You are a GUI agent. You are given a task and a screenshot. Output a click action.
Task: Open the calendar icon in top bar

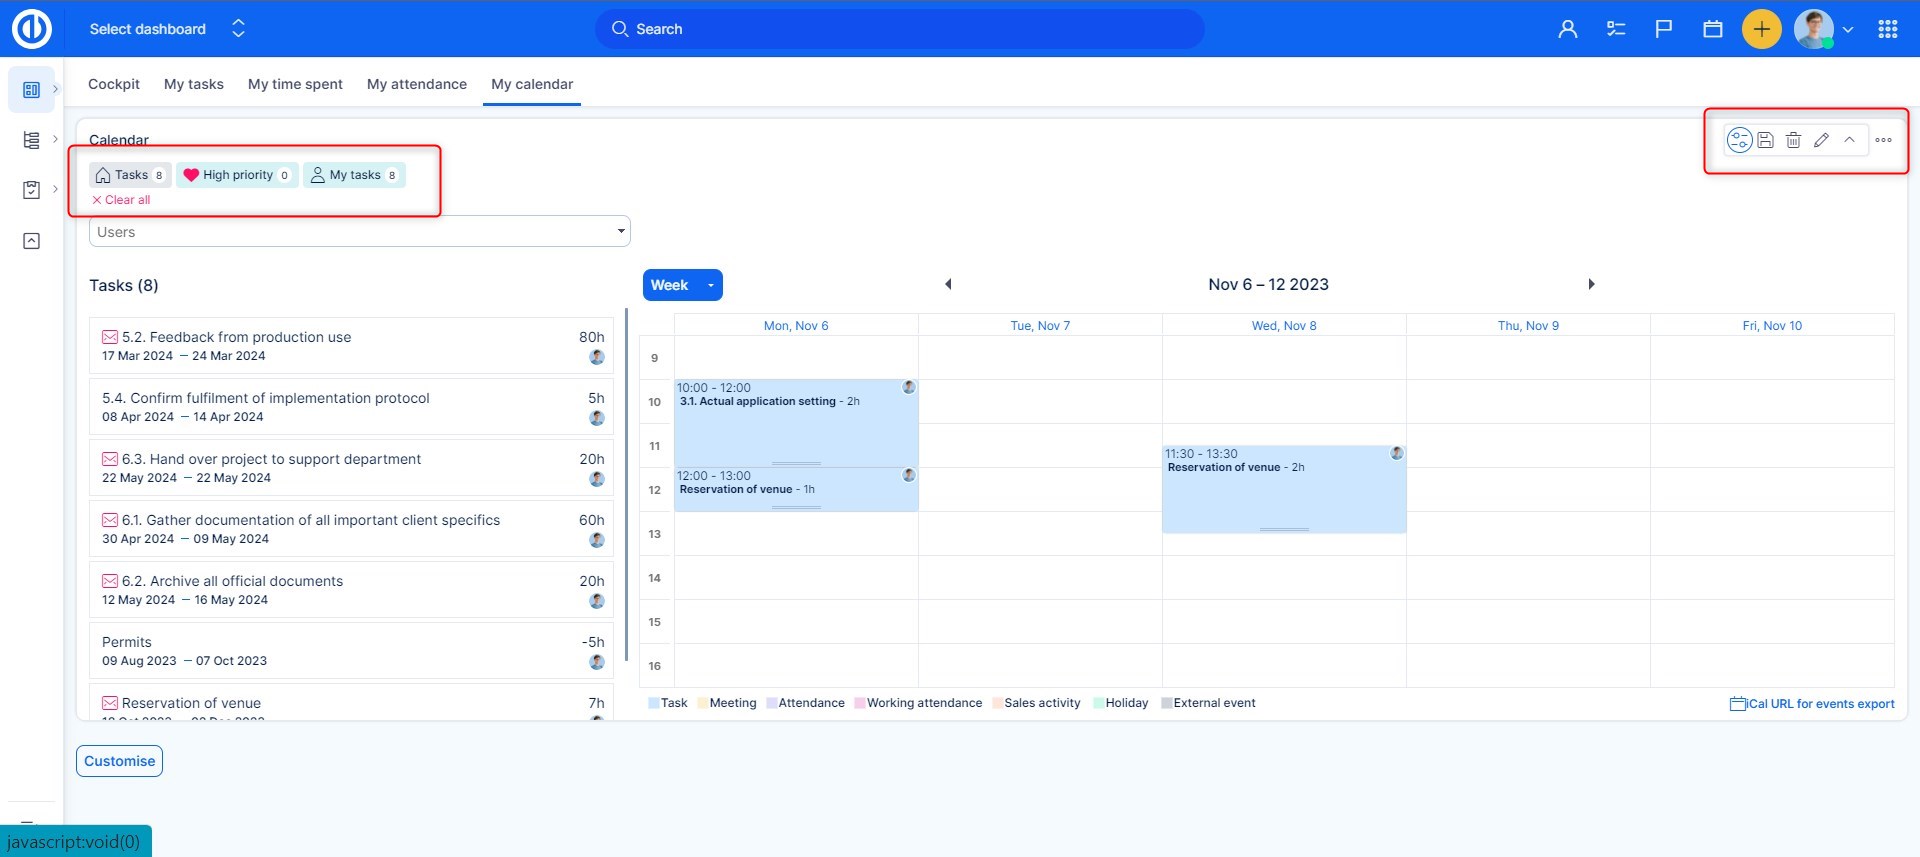pyautogui.click(x=1712, y=29)
